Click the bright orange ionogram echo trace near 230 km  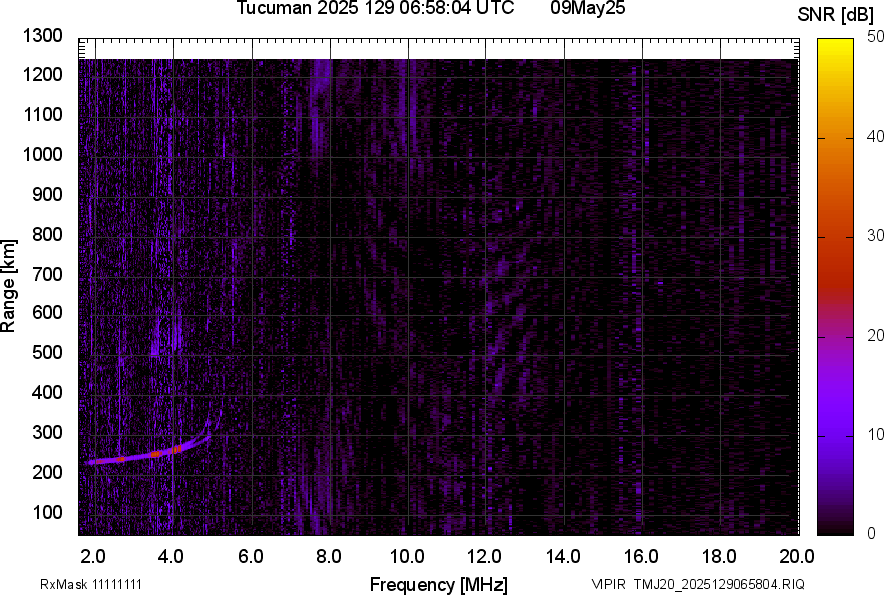click(148, 453)
